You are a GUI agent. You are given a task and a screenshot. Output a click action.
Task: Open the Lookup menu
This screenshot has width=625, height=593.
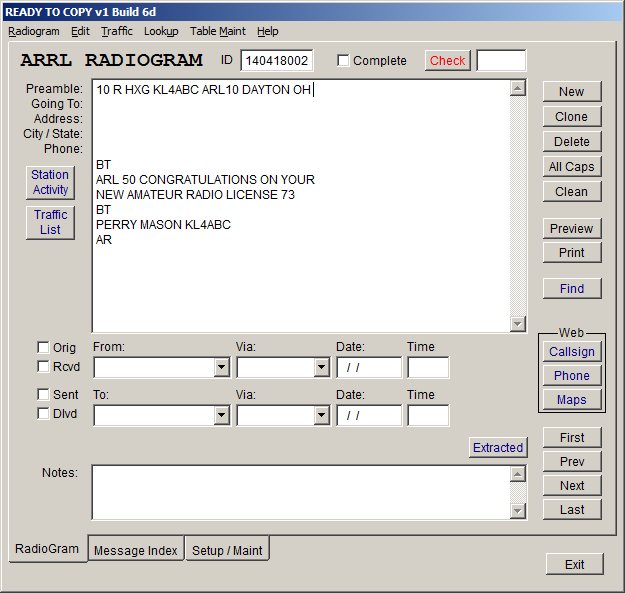point(161,31)
